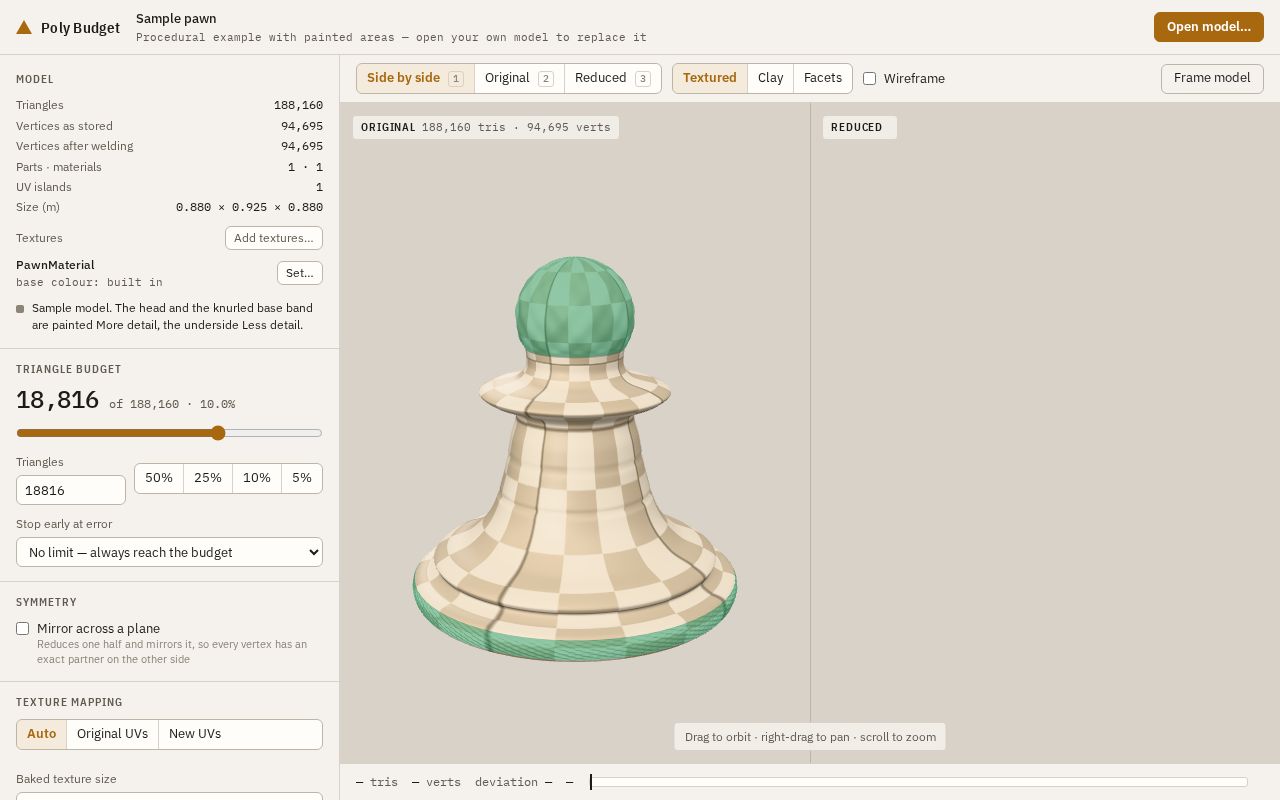This screenshot has width=1280, height=800.
Task: Switch to the Original view tab
Action: (519, 78)
